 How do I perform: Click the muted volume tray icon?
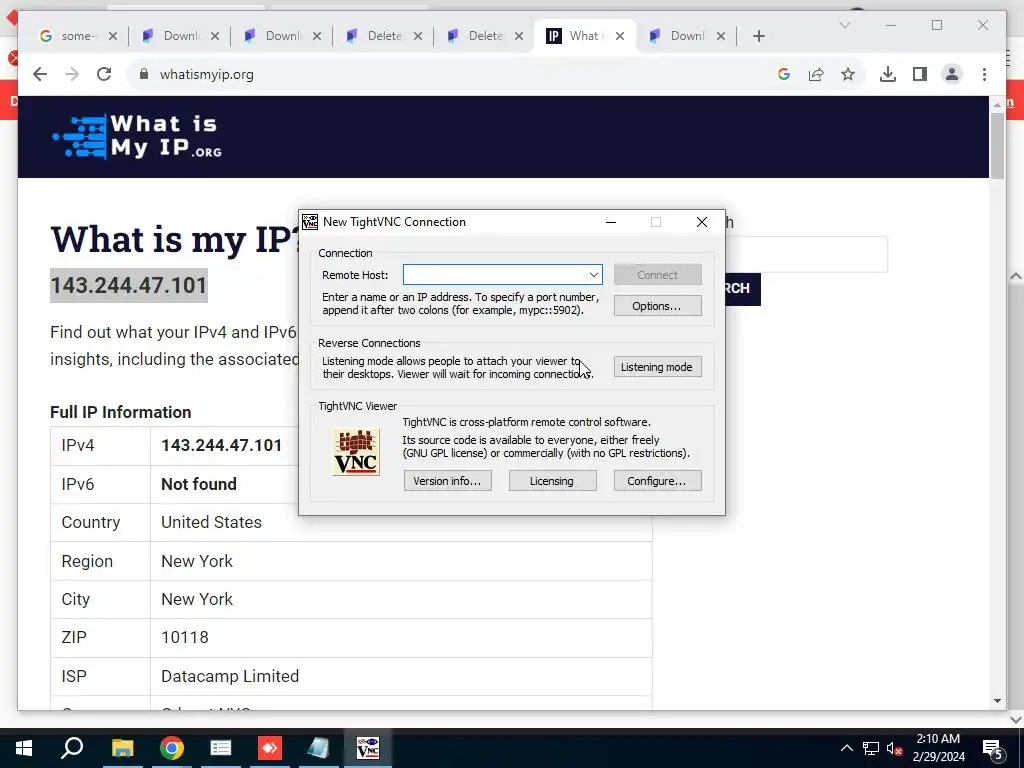point(894,748)
